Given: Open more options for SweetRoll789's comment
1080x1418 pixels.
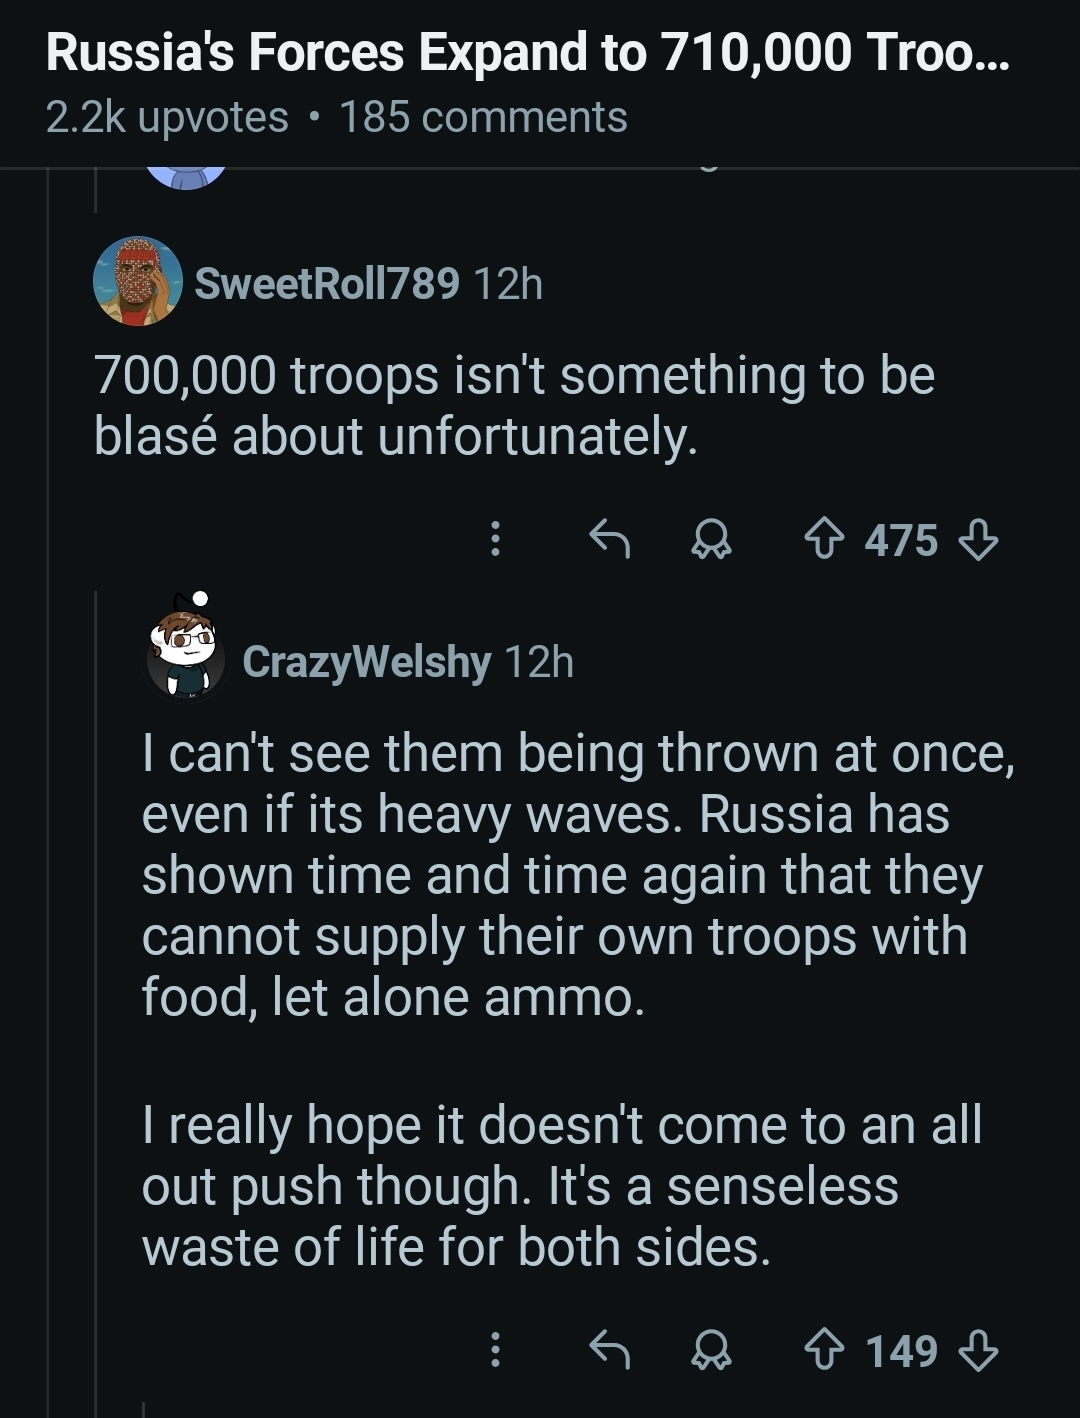Looking at the screenshot, I should (494, 541).
